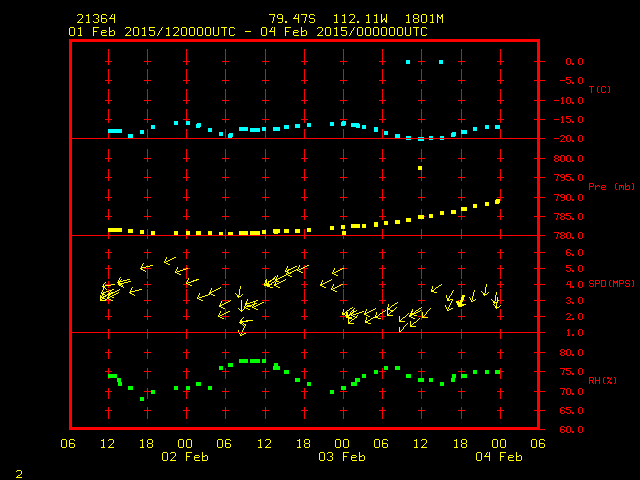The width and height of the screenshot is (640, 480).
Task: Click the station ID text 21364
Action: [x=96, y=19]
